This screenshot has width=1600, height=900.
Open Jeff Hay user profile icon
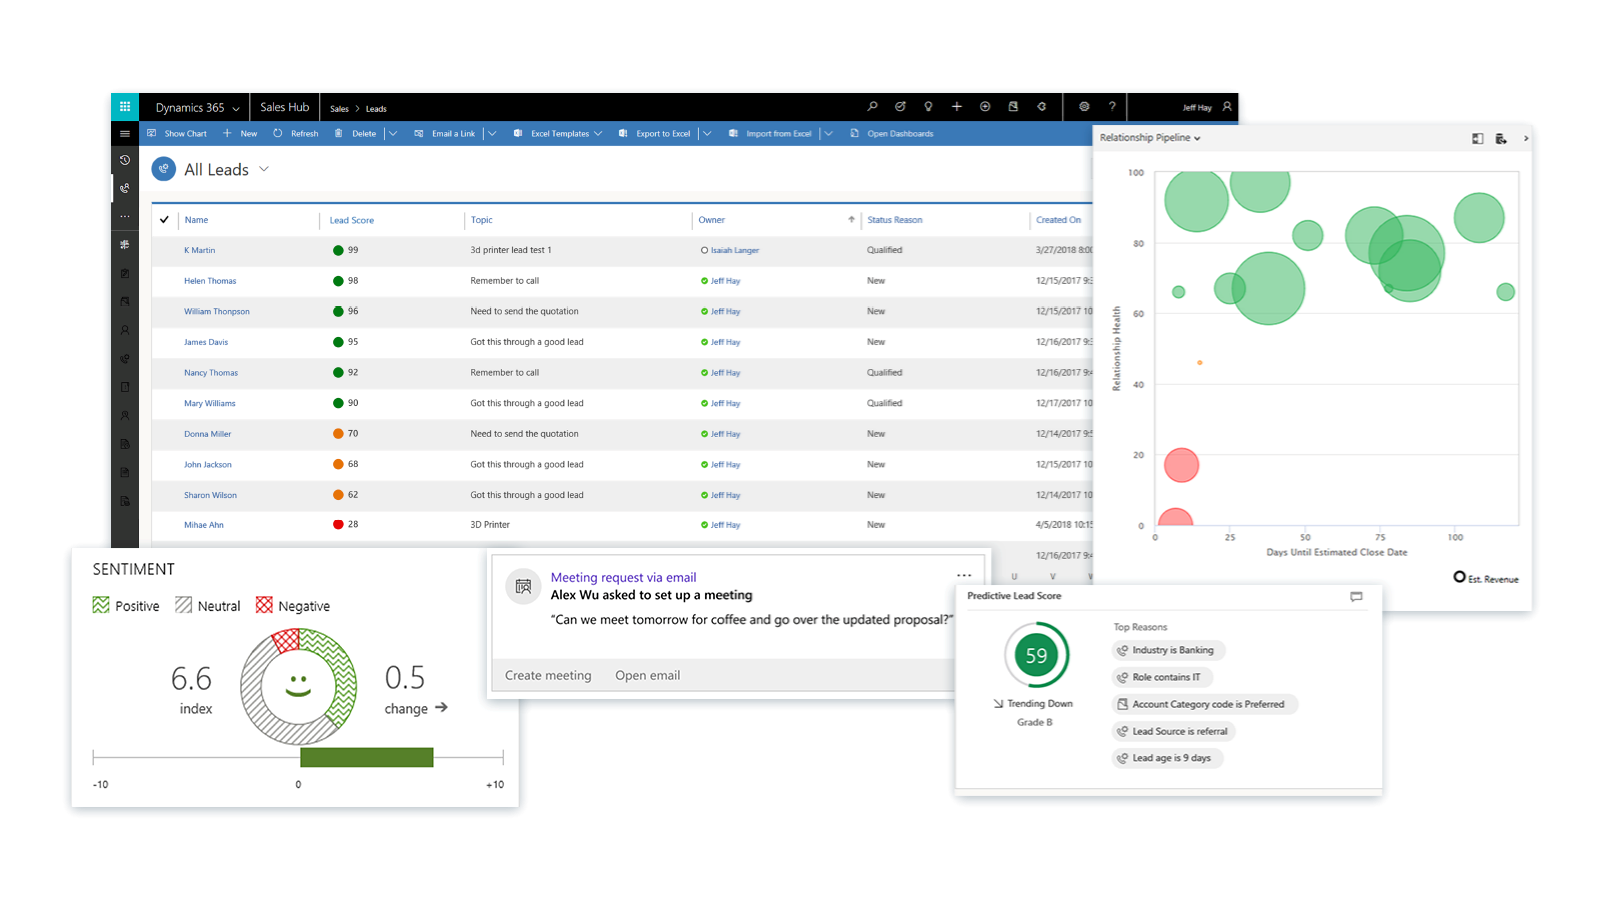(x=1227, y=107)
